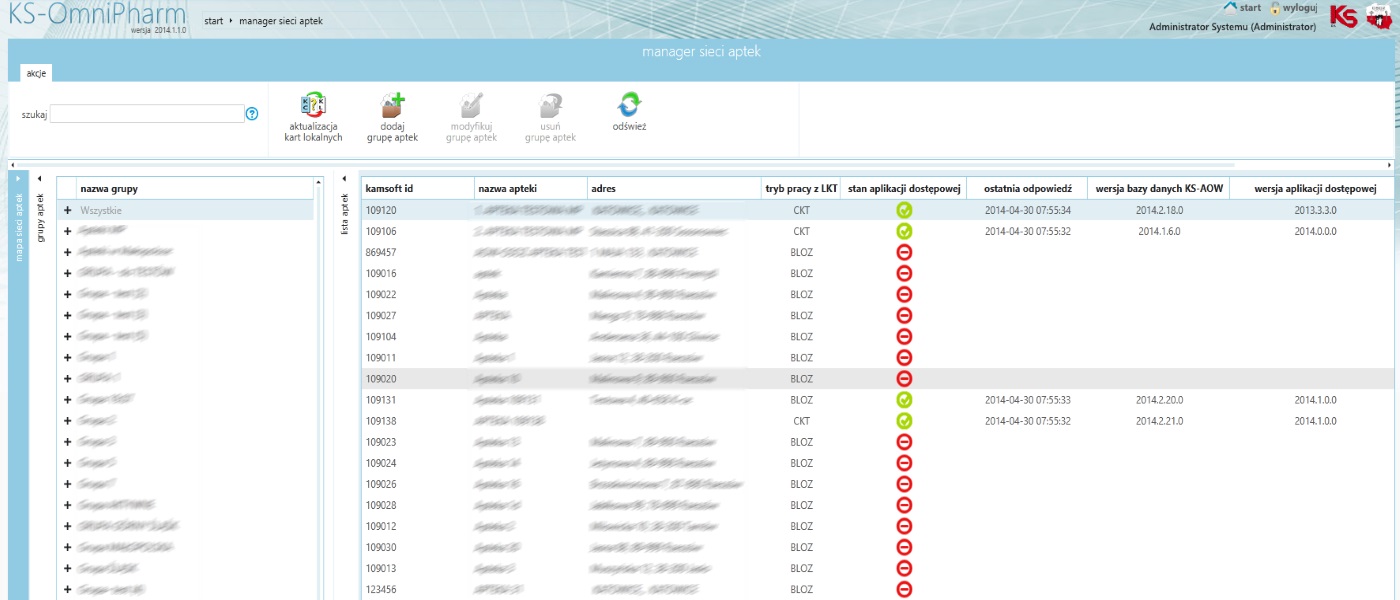Click green status icon for pharmacy 109120

(904, 210)
